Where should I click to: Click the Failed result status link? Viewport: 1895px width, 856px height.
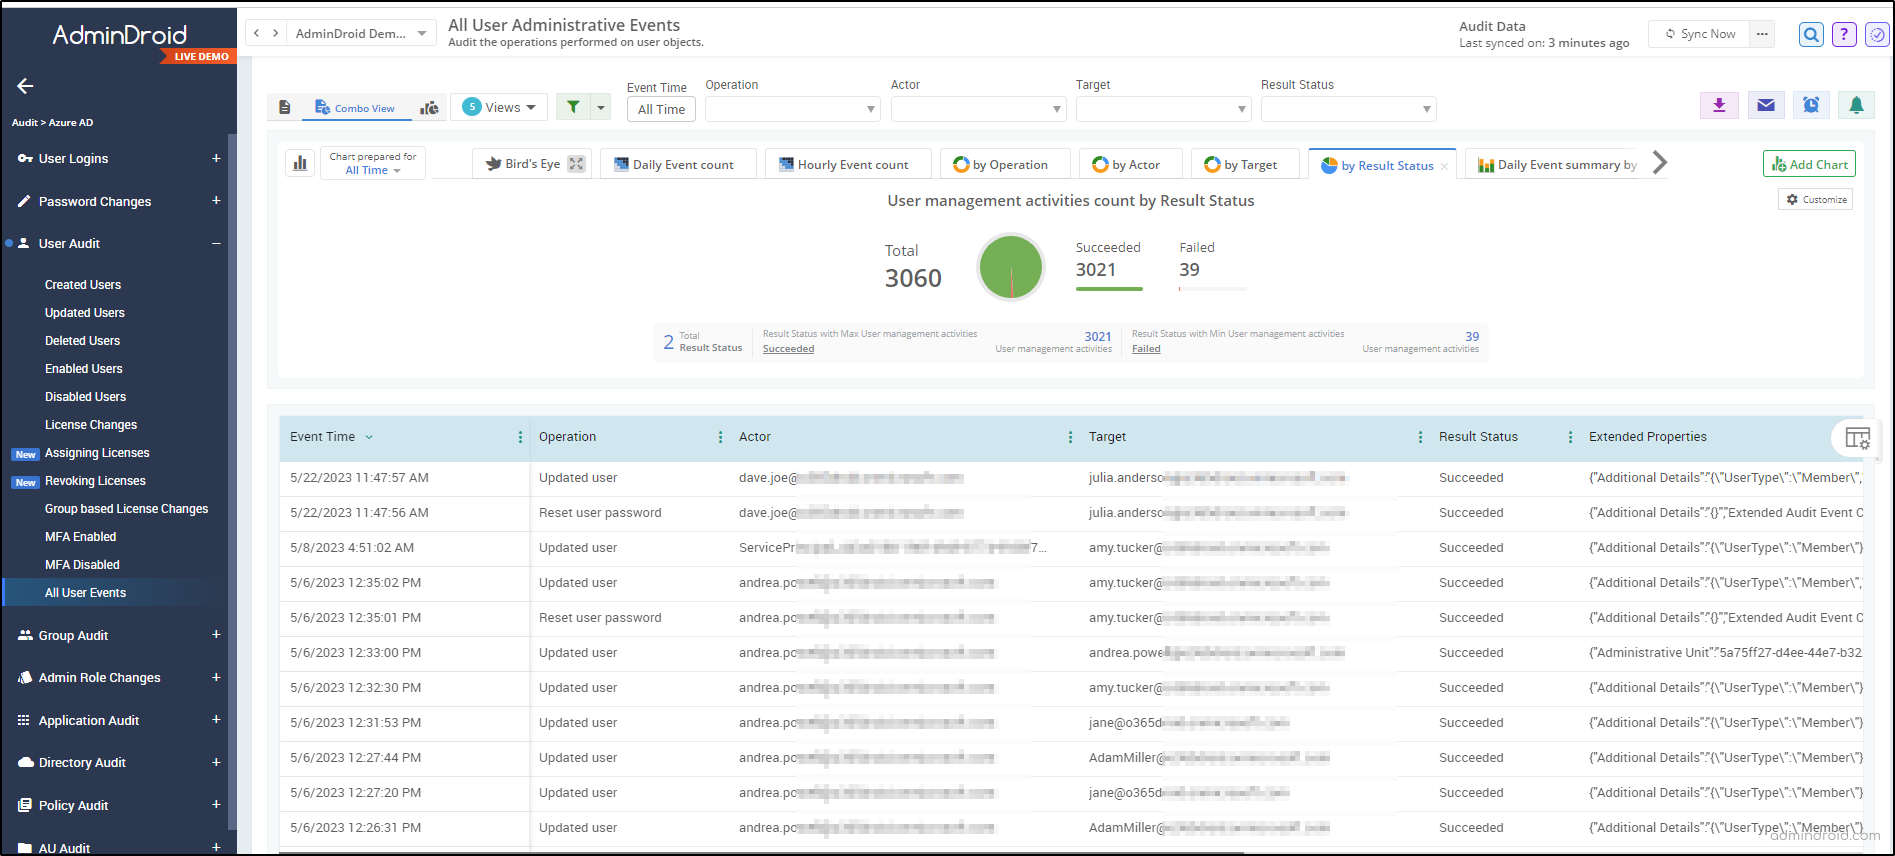coord(1146,349)
